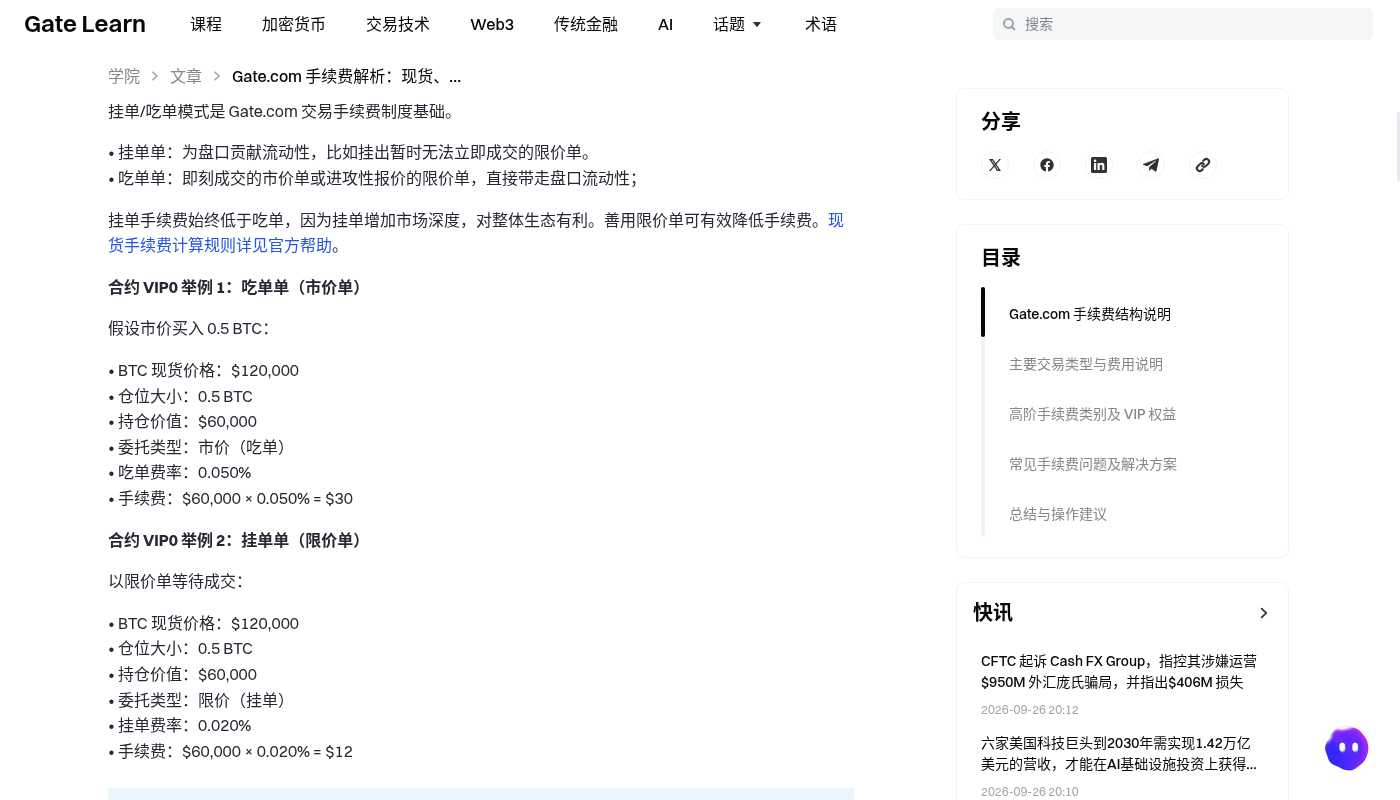The image size is (1400, 800).
Task: Jump to 高阶手续费类别及 VIP 权益 section
Action: (x=1093, y=414)
